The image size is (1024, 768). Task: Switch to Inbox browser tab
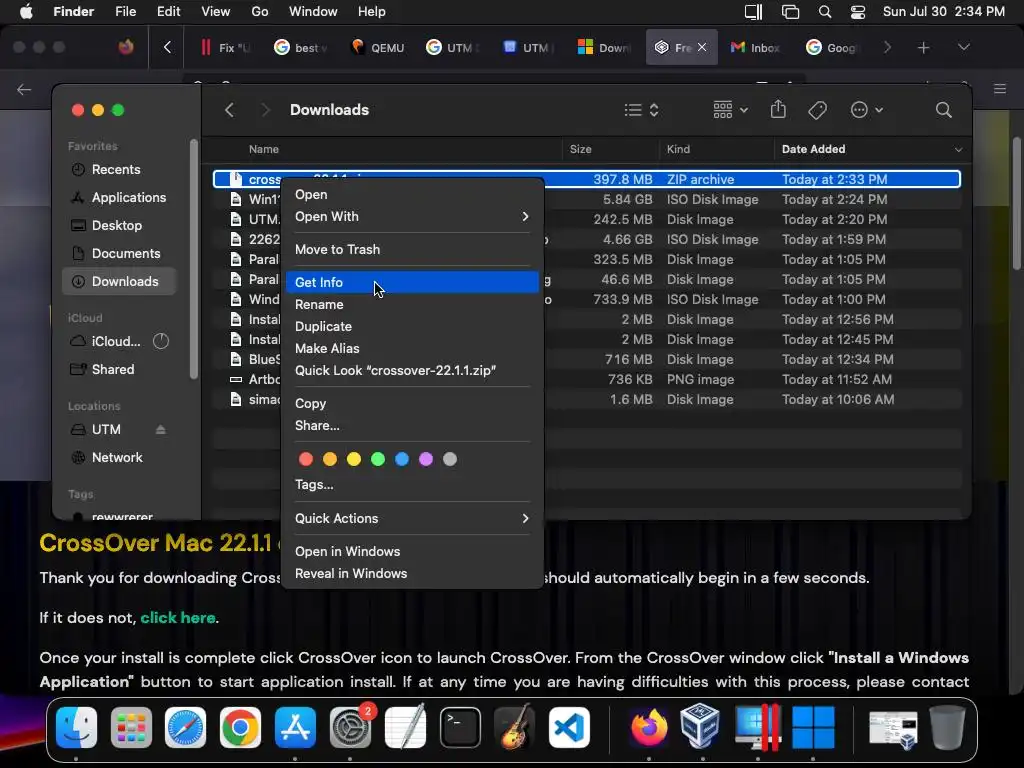(x=756, y=47)
